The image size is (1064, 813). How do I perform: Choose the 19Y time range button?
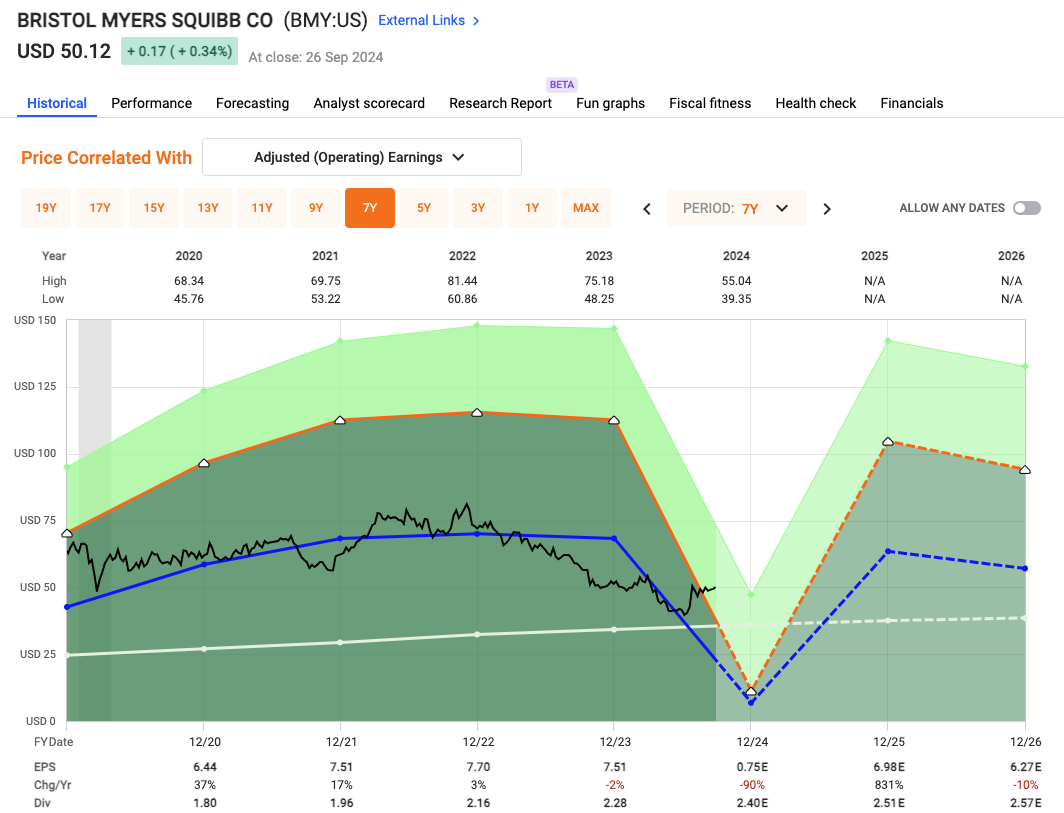point(46,208)
